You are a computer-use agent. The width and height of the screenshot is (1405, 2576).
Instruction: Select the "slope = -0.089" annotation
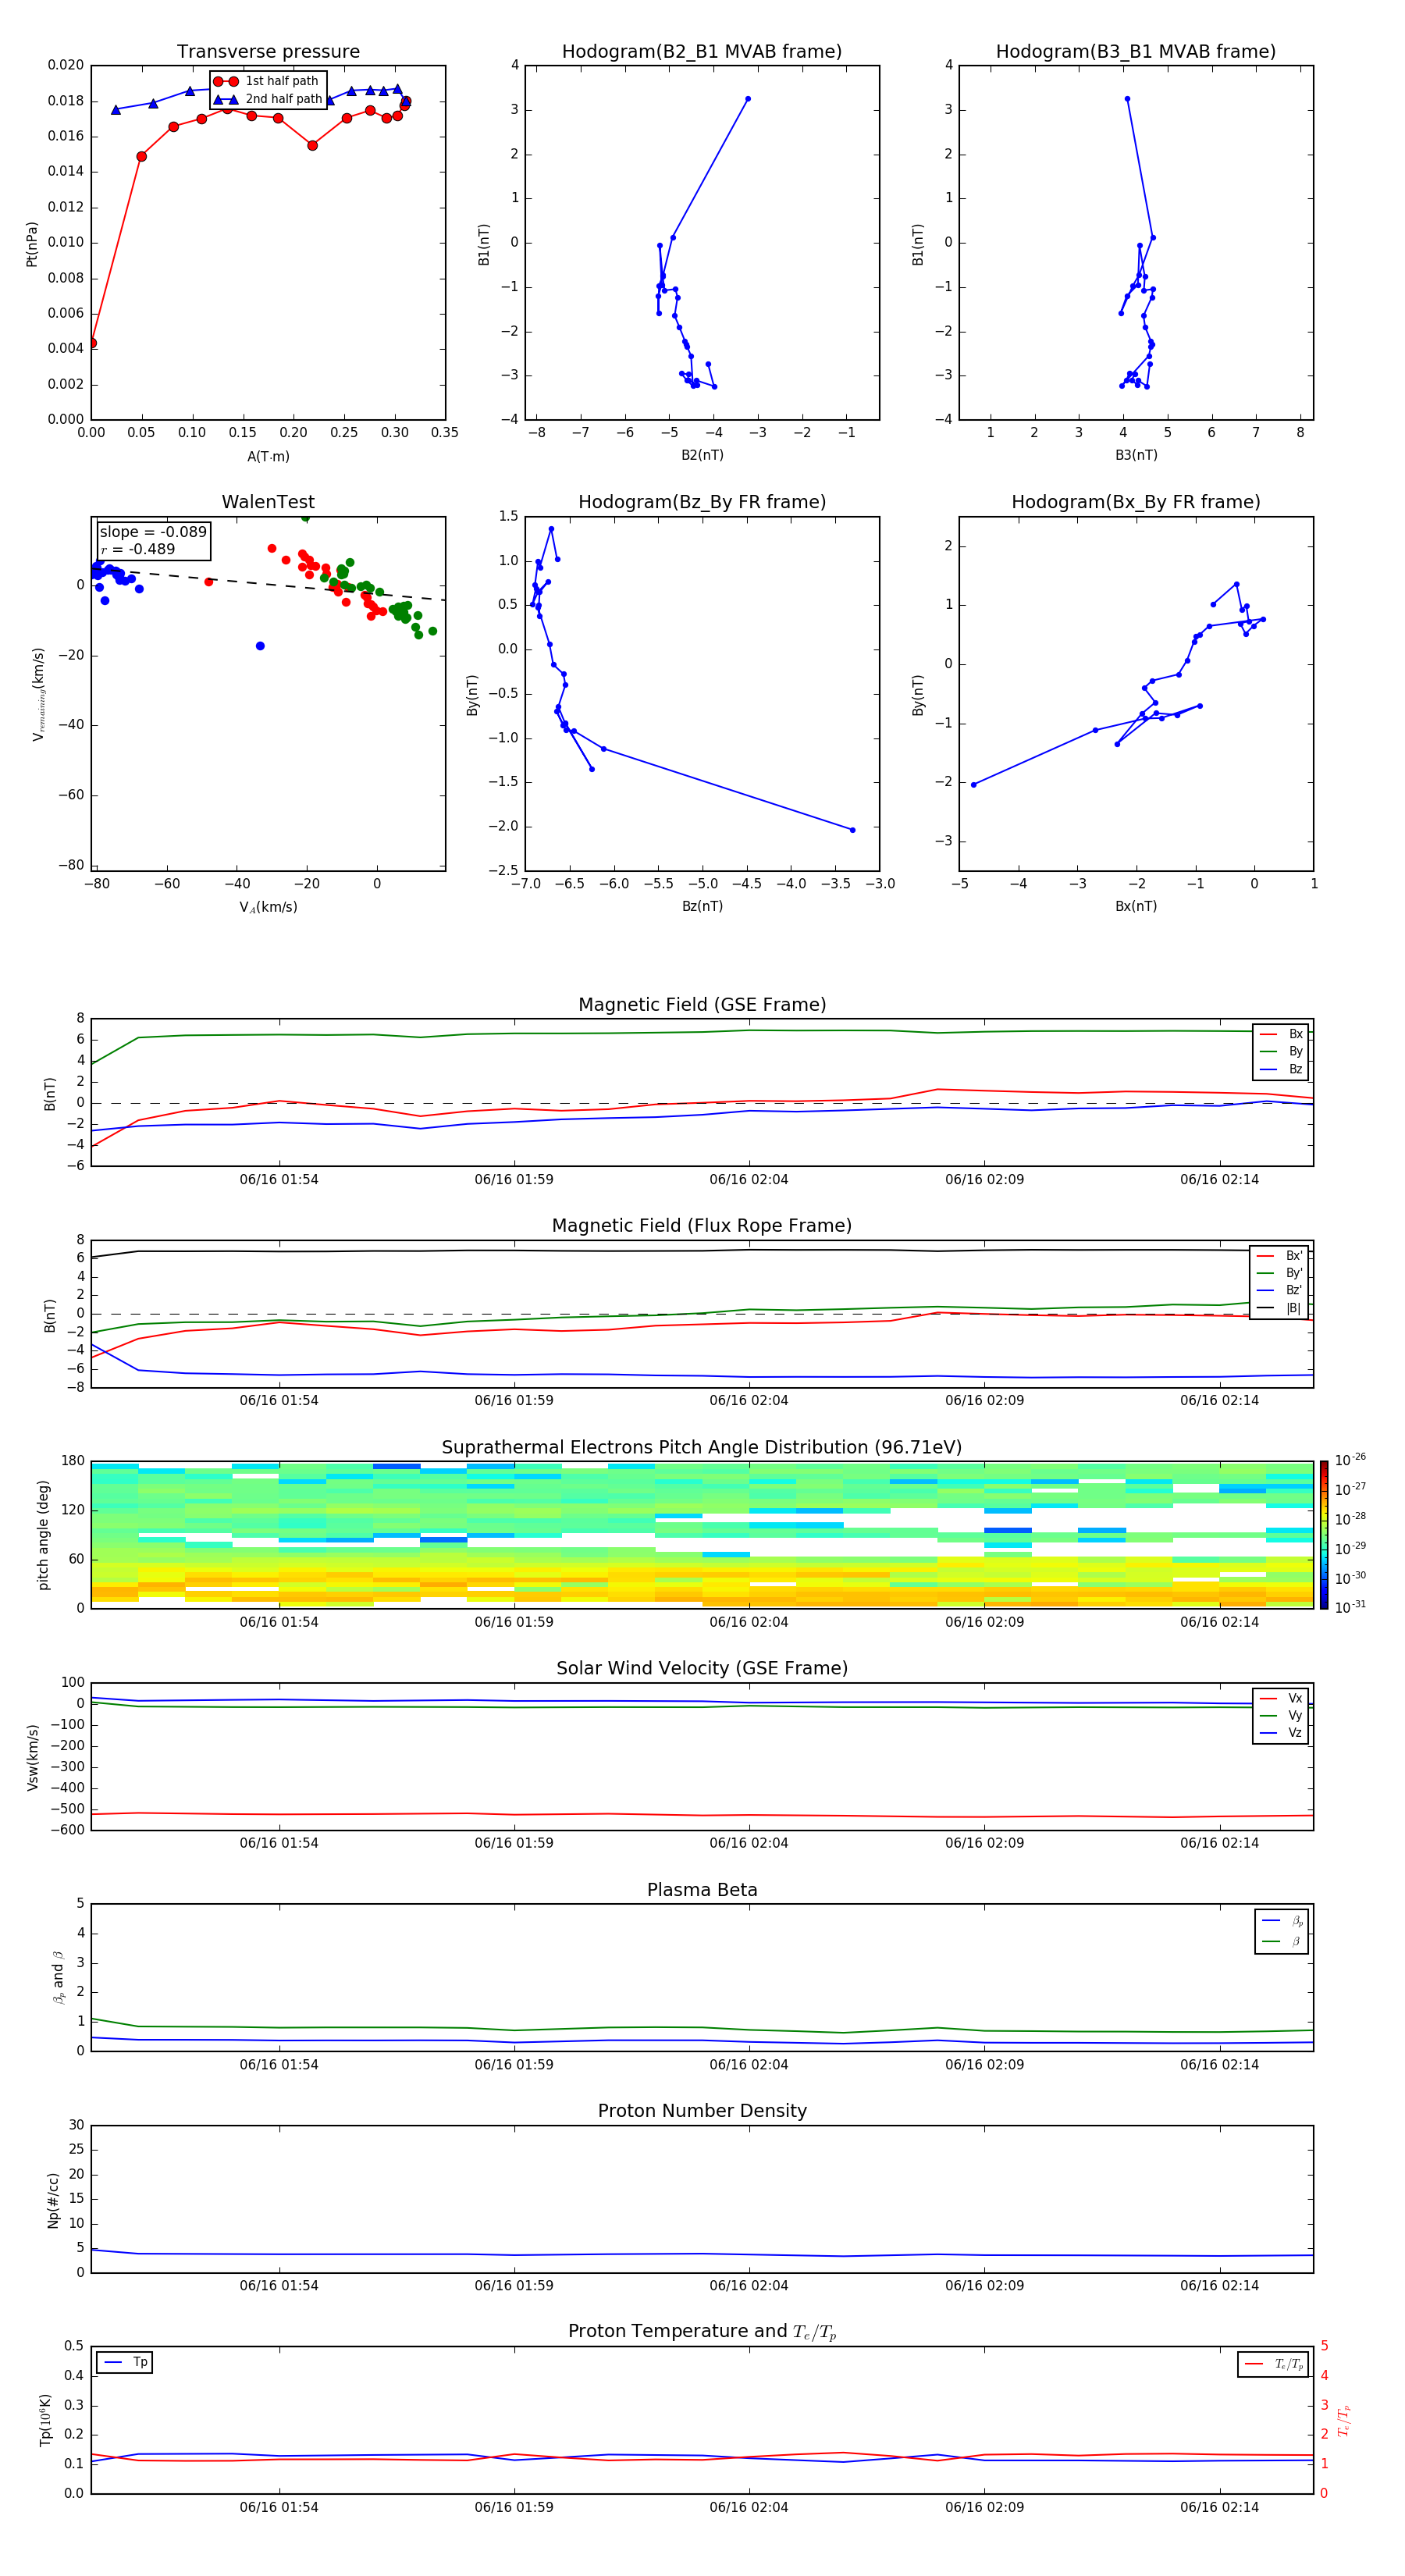pos(153,532)
